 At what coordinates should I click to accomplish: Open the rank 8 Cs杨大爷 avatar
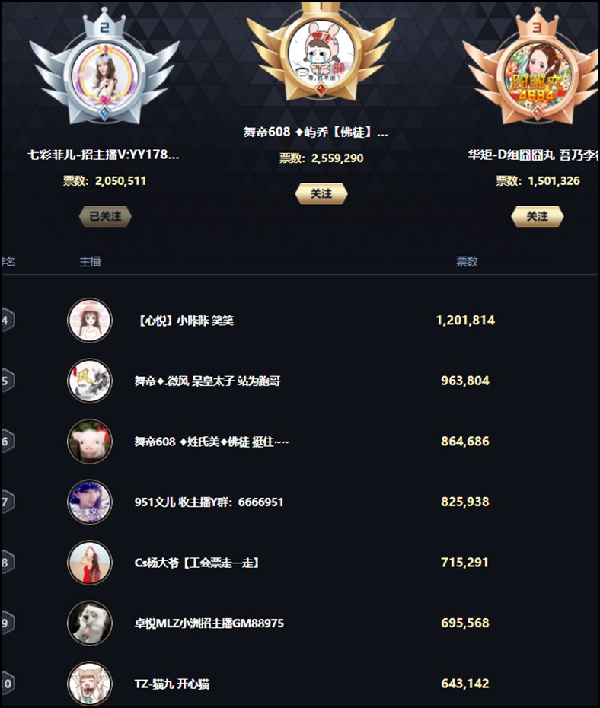pyautogui.click(x=89, y=563)
